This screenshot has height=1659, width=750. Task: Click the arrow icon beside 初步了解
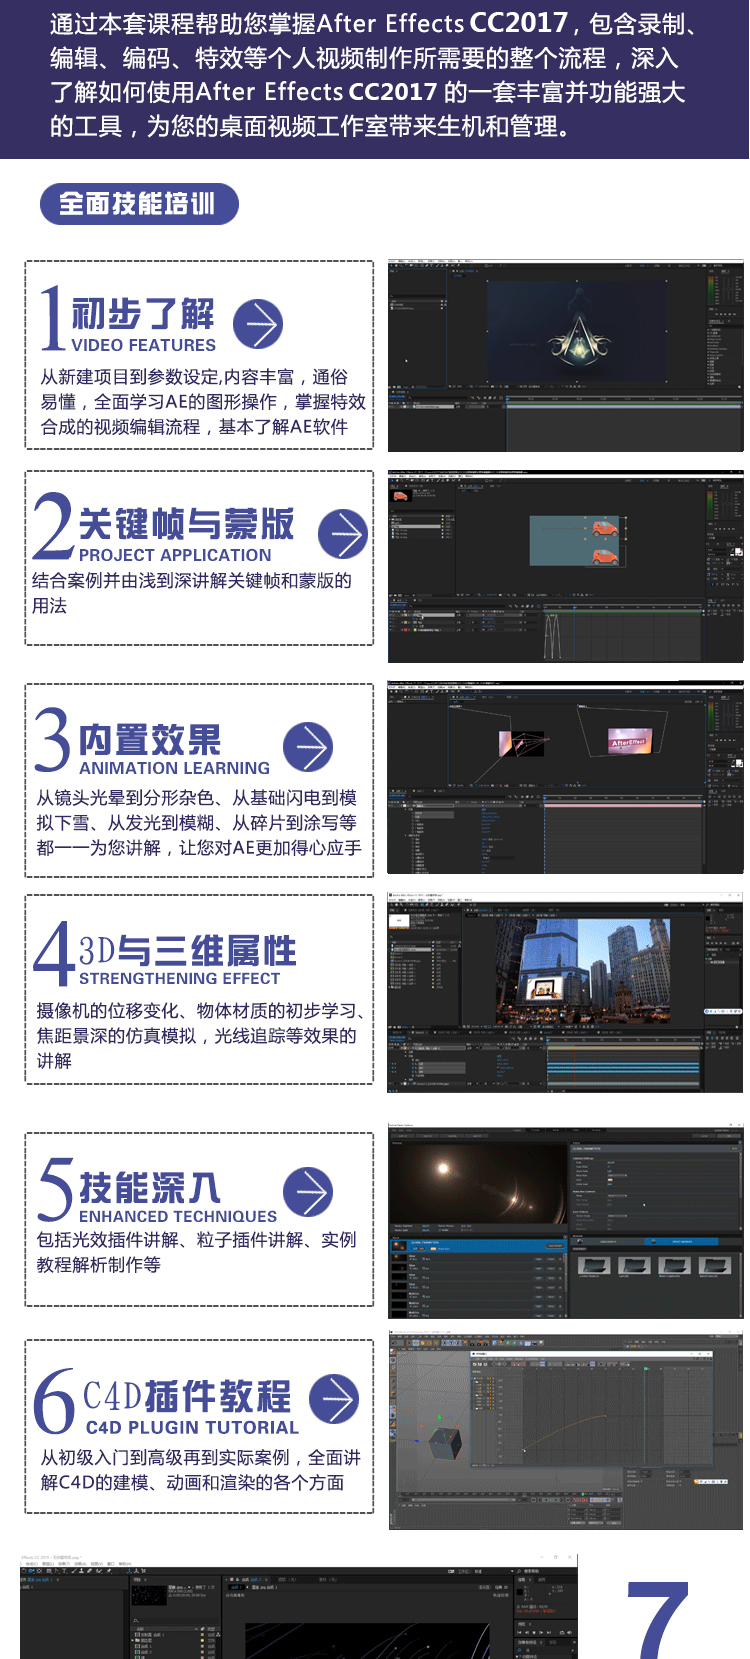point(258,323)
